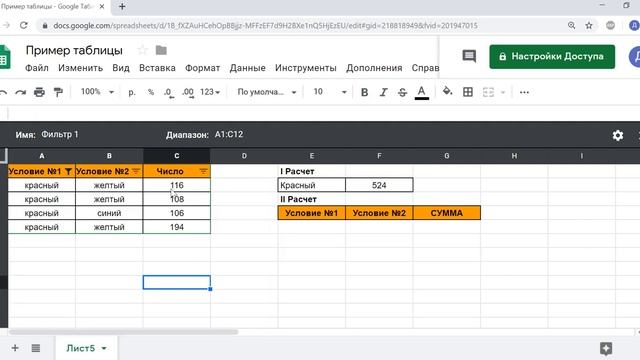Move document using folder icon
The image size is (640, 360).
161,50
